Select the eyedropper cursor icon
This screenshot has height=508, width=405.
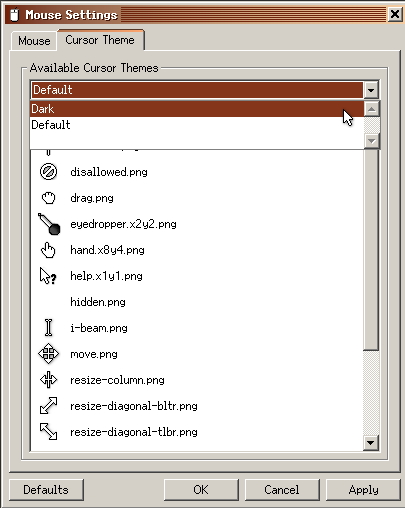click(49, 224)
